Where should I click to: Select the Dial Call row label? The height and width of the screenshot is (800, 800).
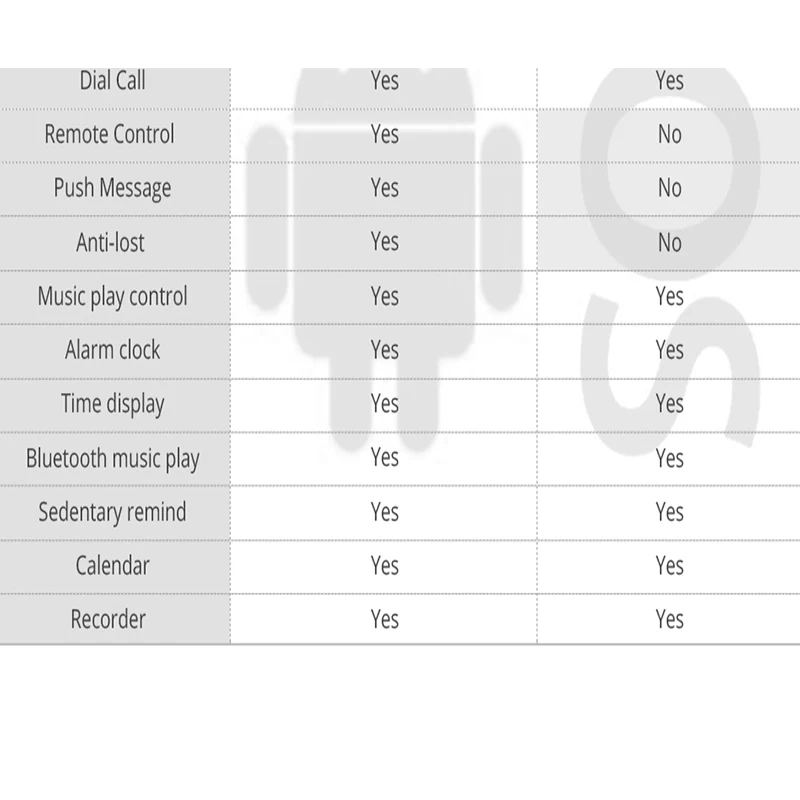[x=113, y=81]
